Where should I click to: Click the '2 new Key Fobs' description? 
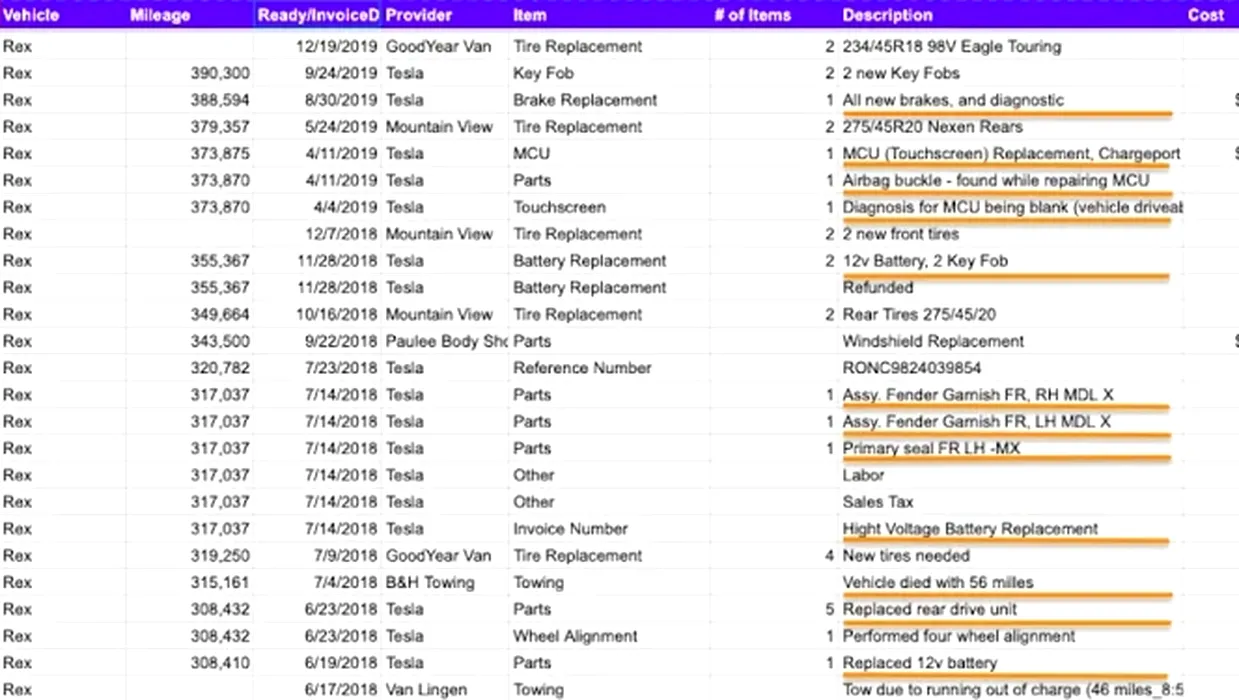point(901,73)
